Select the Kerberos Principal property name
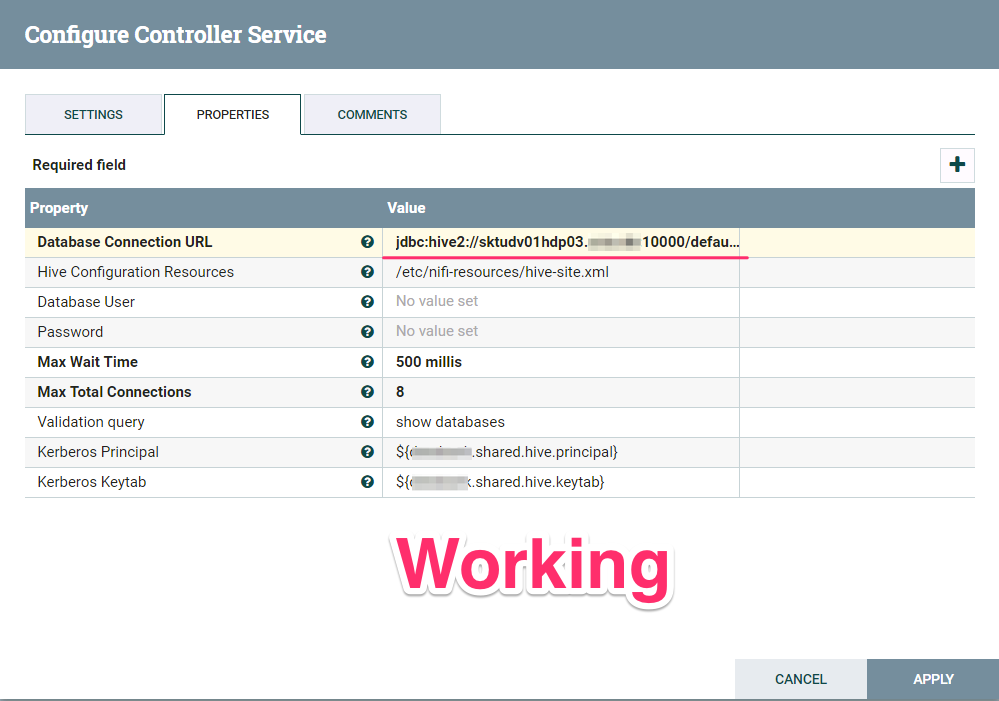 98,452
